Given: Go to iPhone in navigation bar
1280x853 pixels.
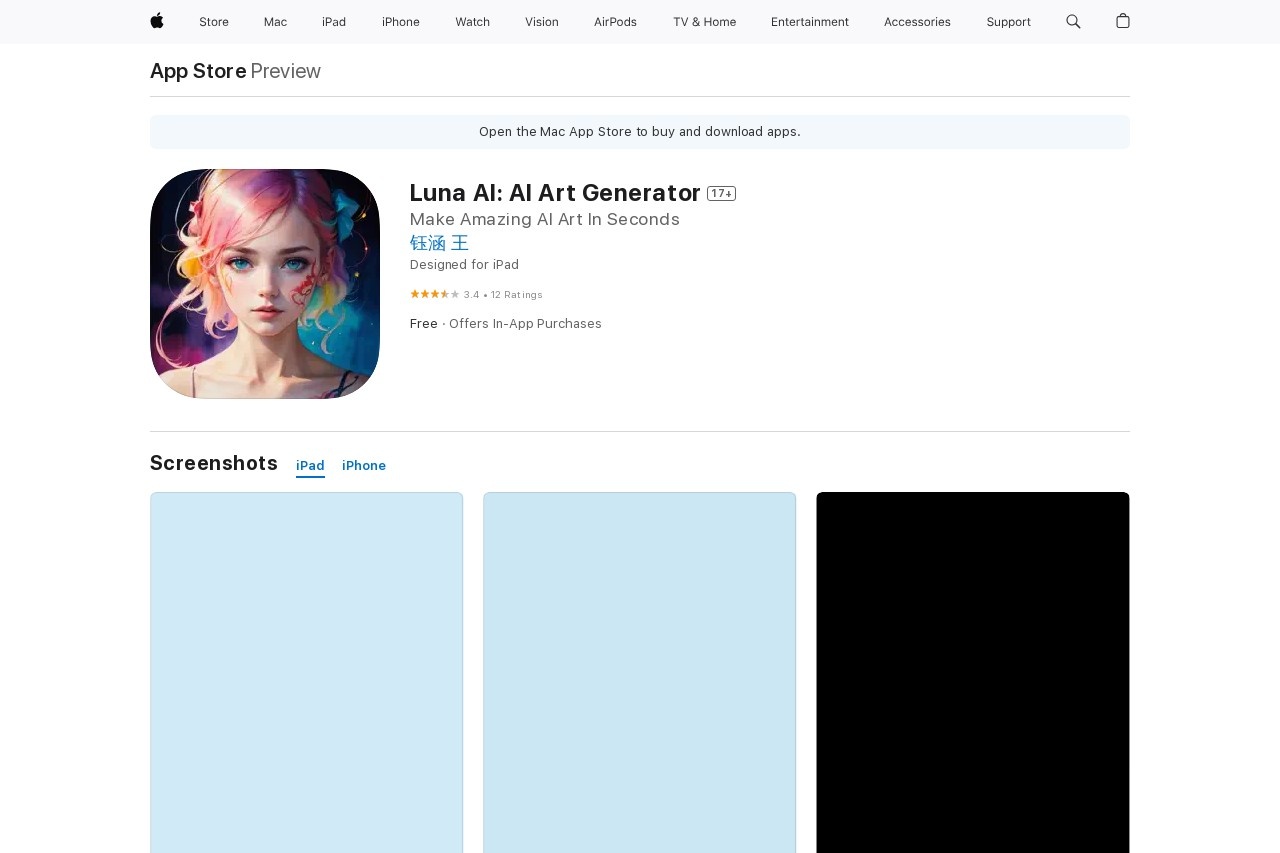Looking at the screenshot, I should pos(401,22).
